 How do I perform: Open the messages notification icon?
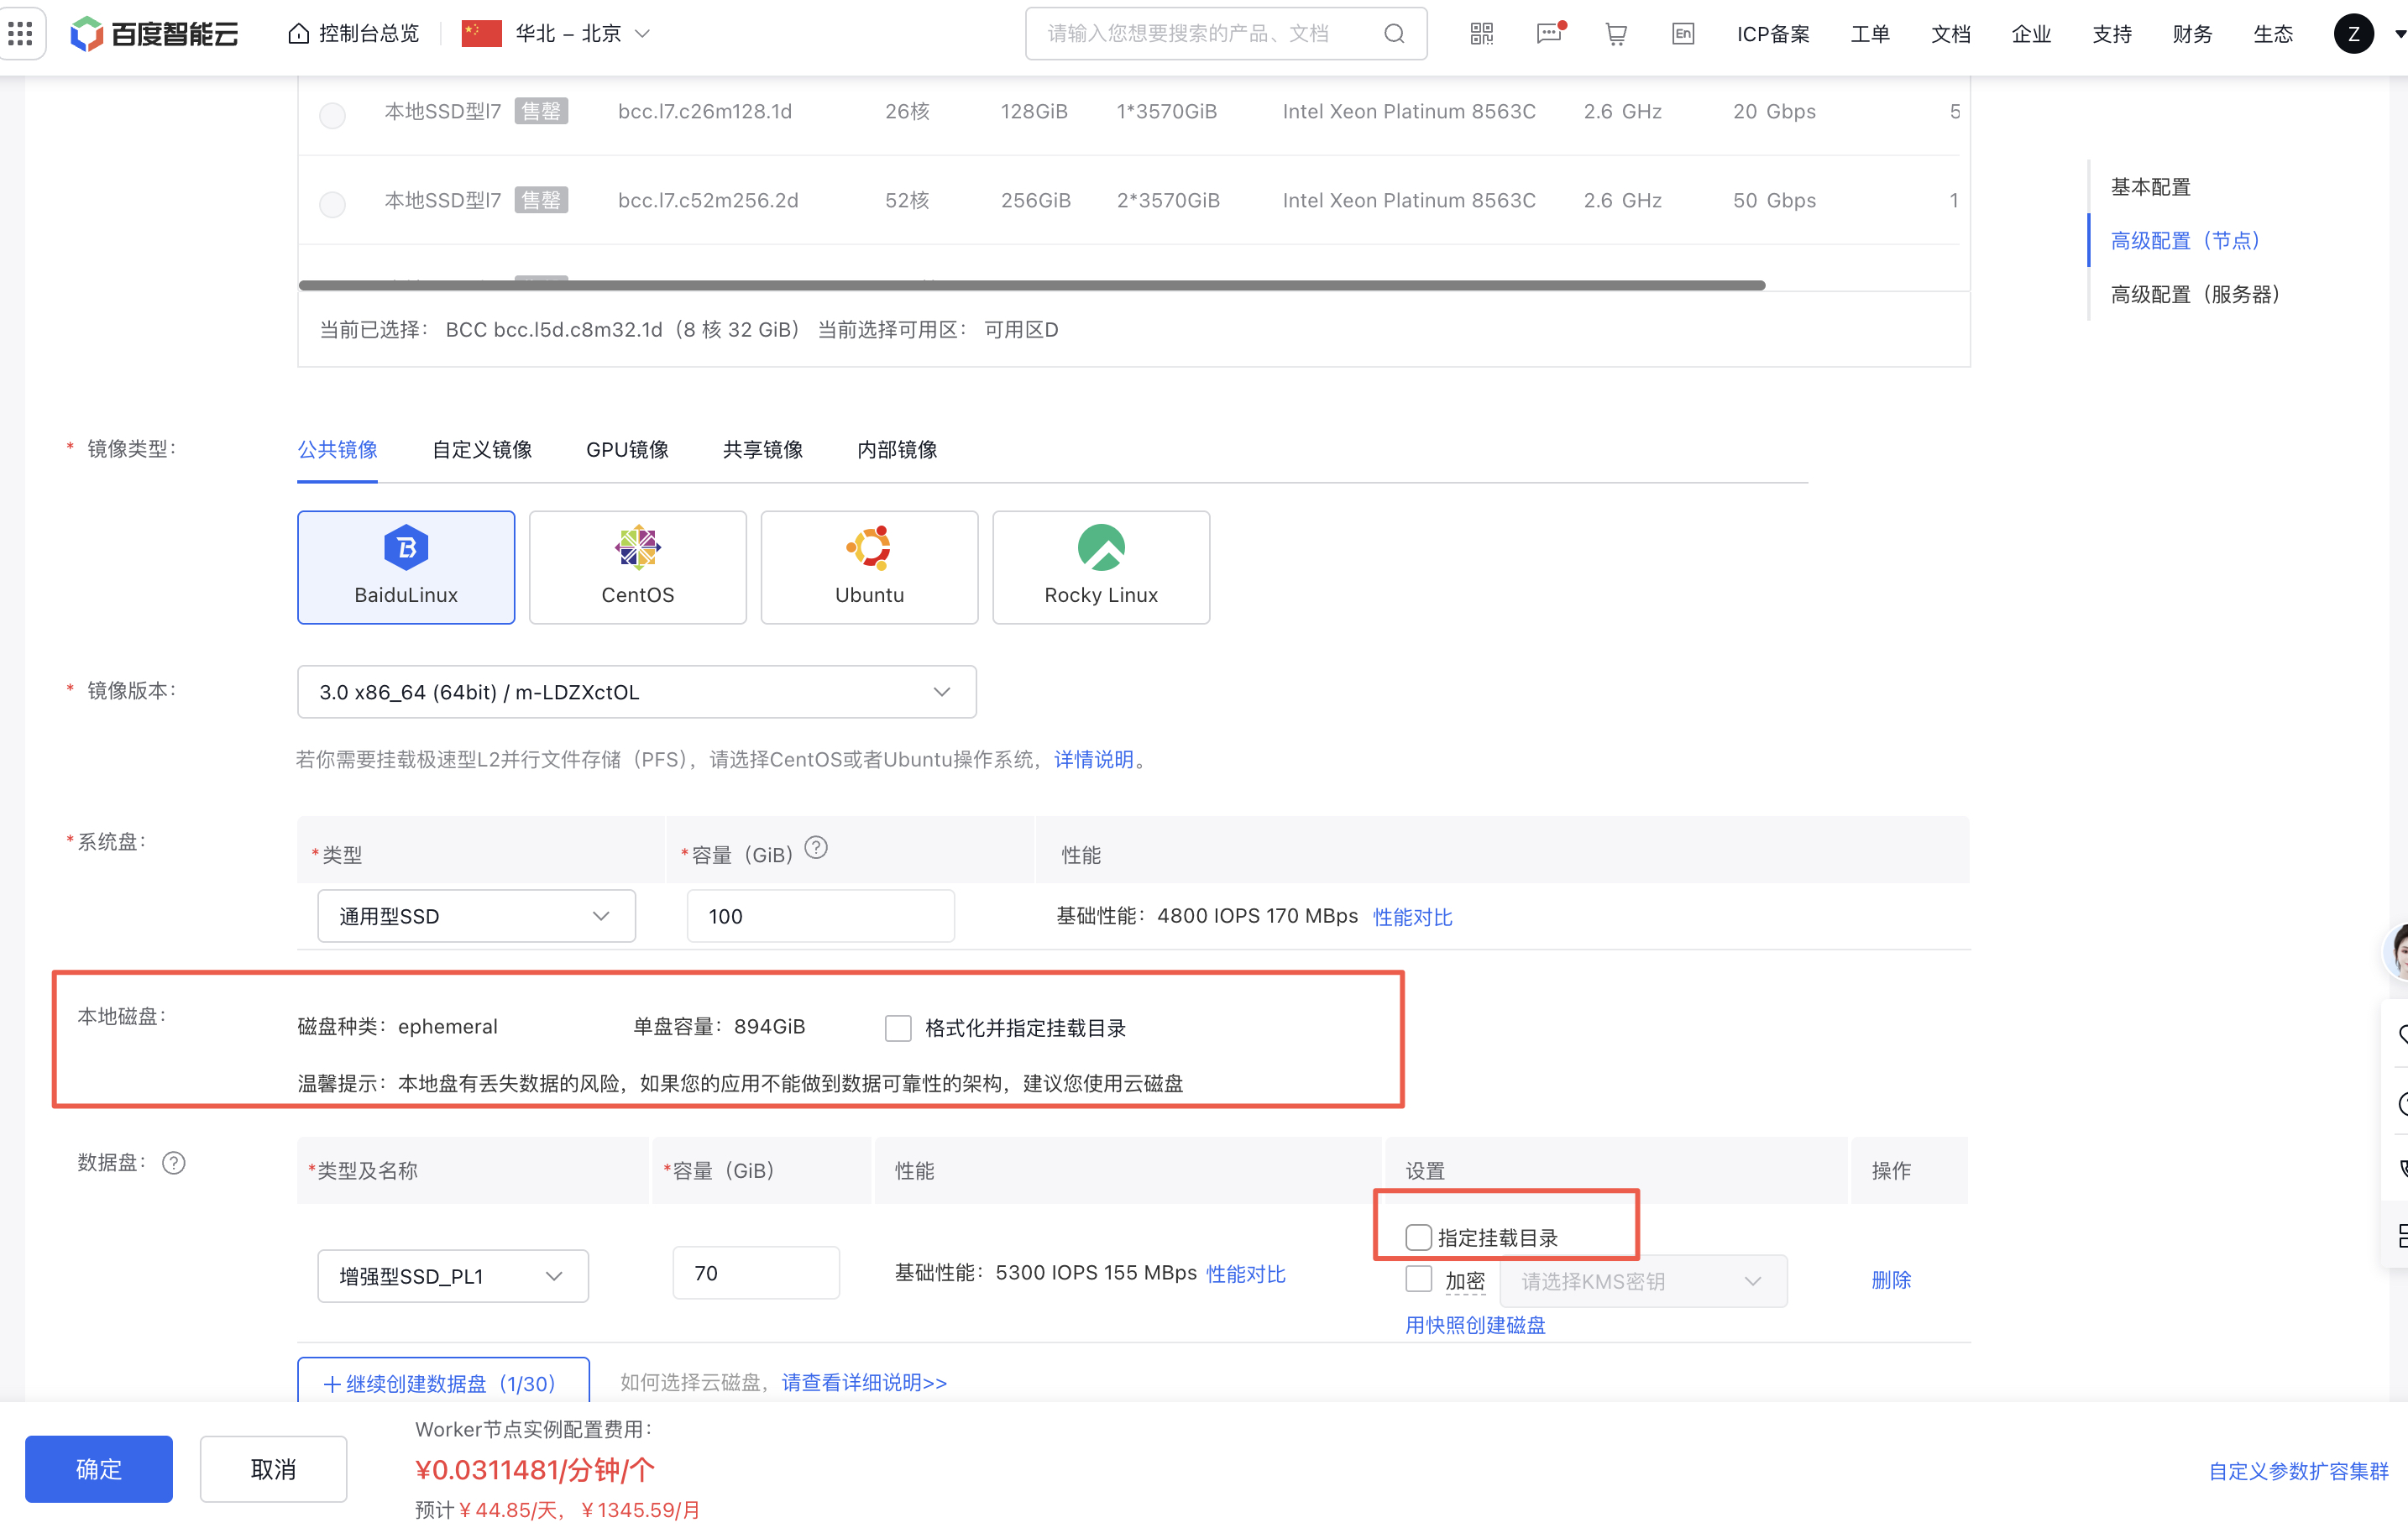click(1549, 33)
